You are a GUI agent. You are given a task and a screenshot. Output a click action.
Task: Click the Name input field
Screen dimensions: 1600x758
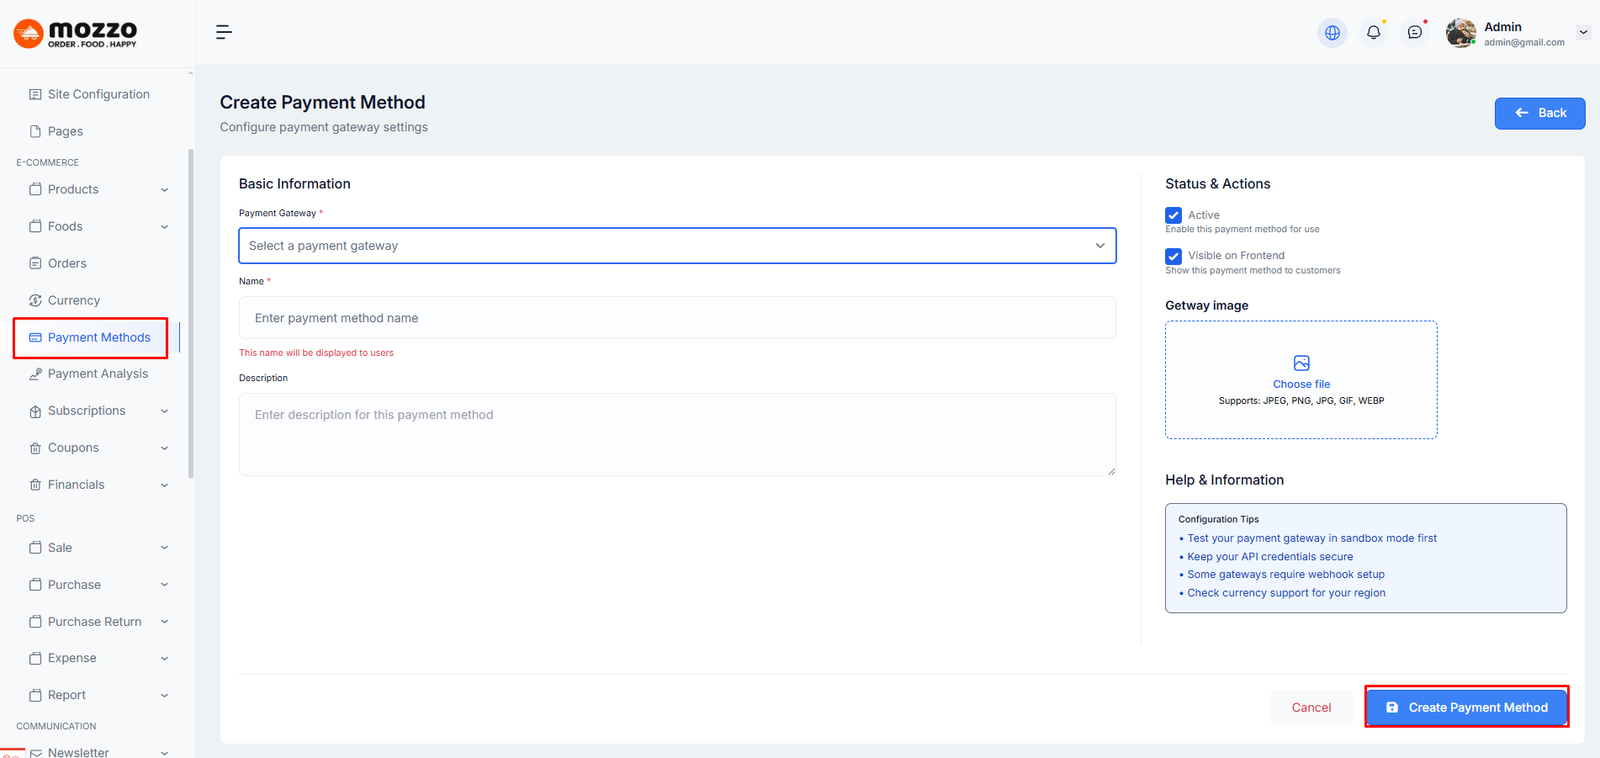pyautogui.click(x=677, y=318)
